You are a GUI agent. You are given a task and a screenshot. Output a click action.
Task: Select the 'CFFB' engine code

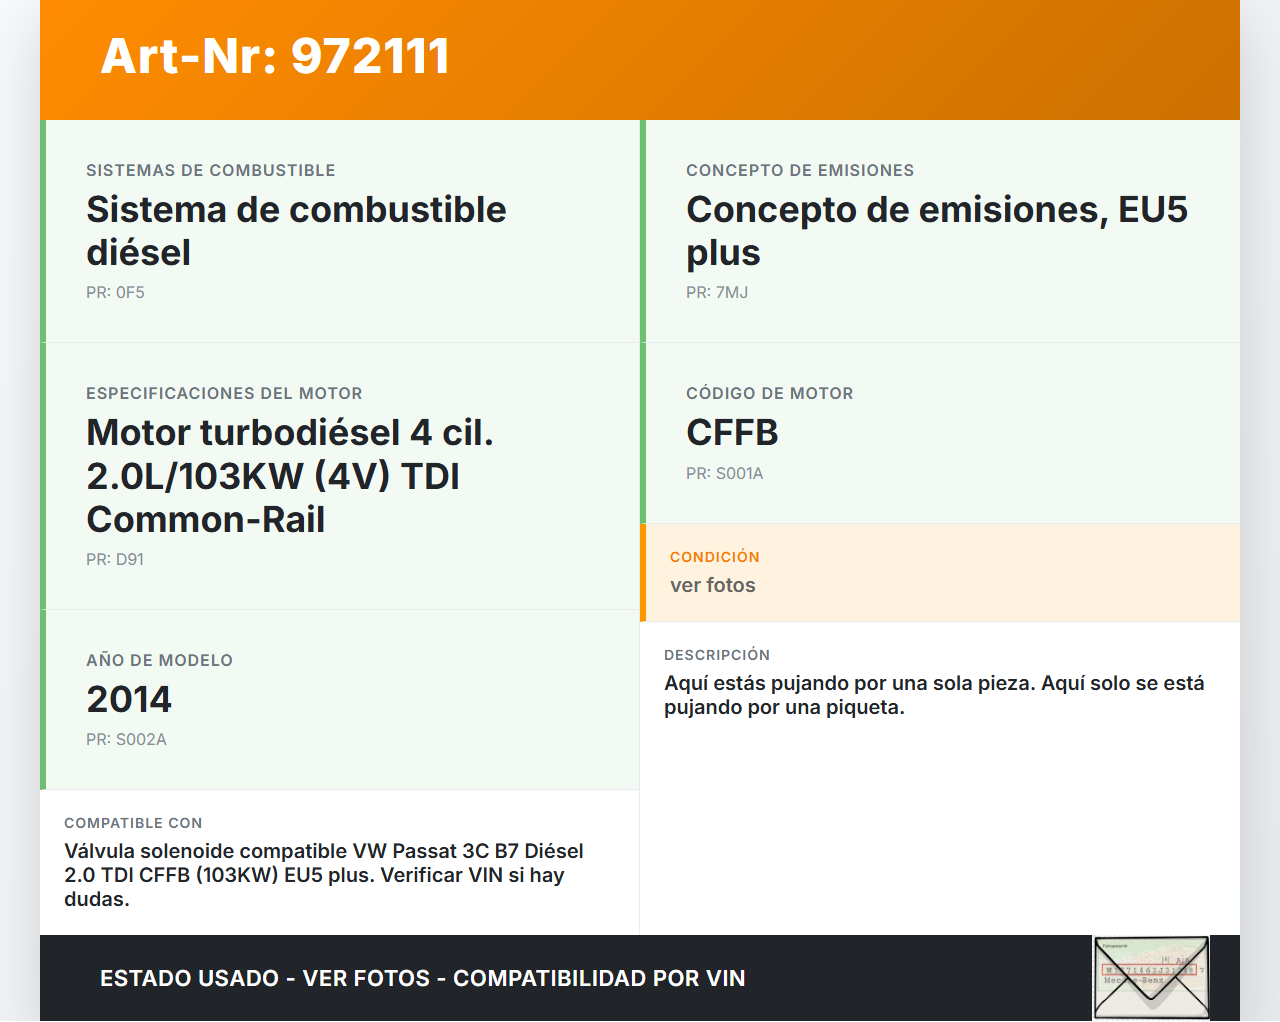click(732, 433)
